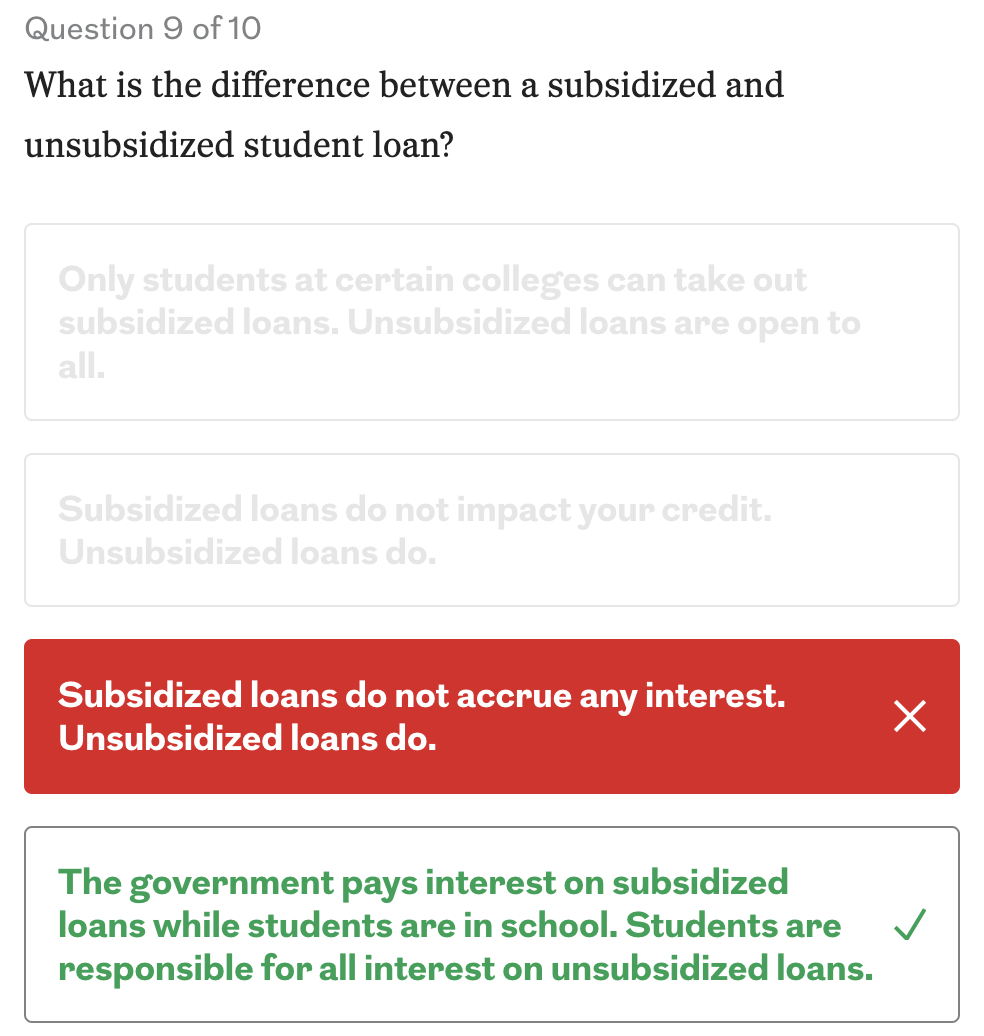Click the green checkmark icon
The height and width of the screenshot is (1036, 984).
click(909, 926)
